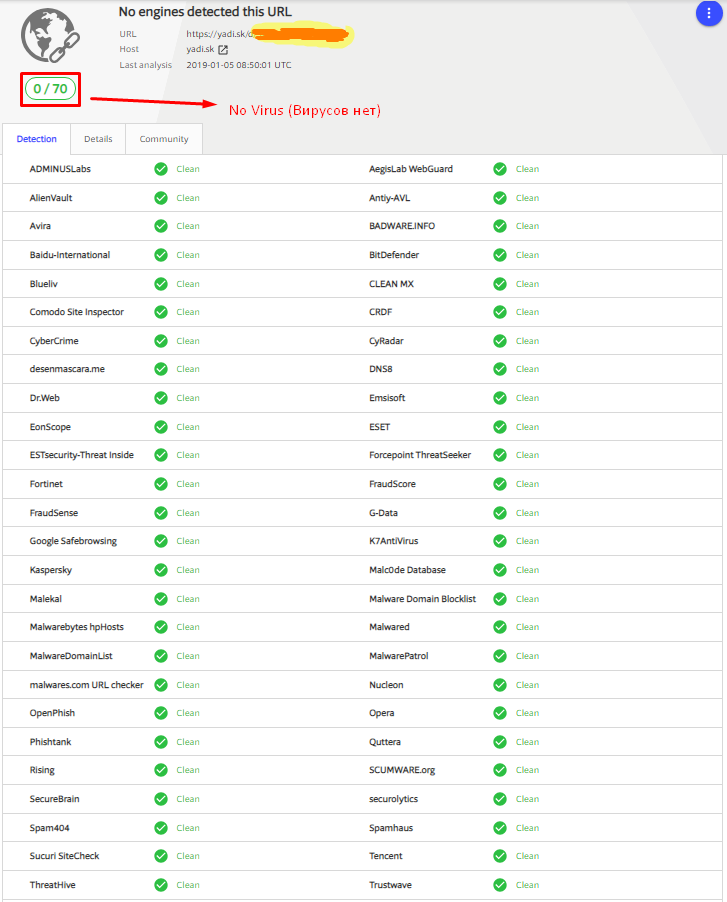Image resolution: width=727 pixels, height=902 pixels.
Task: Click the green check icon beside Emsisoft
Action: coord(500,398)
